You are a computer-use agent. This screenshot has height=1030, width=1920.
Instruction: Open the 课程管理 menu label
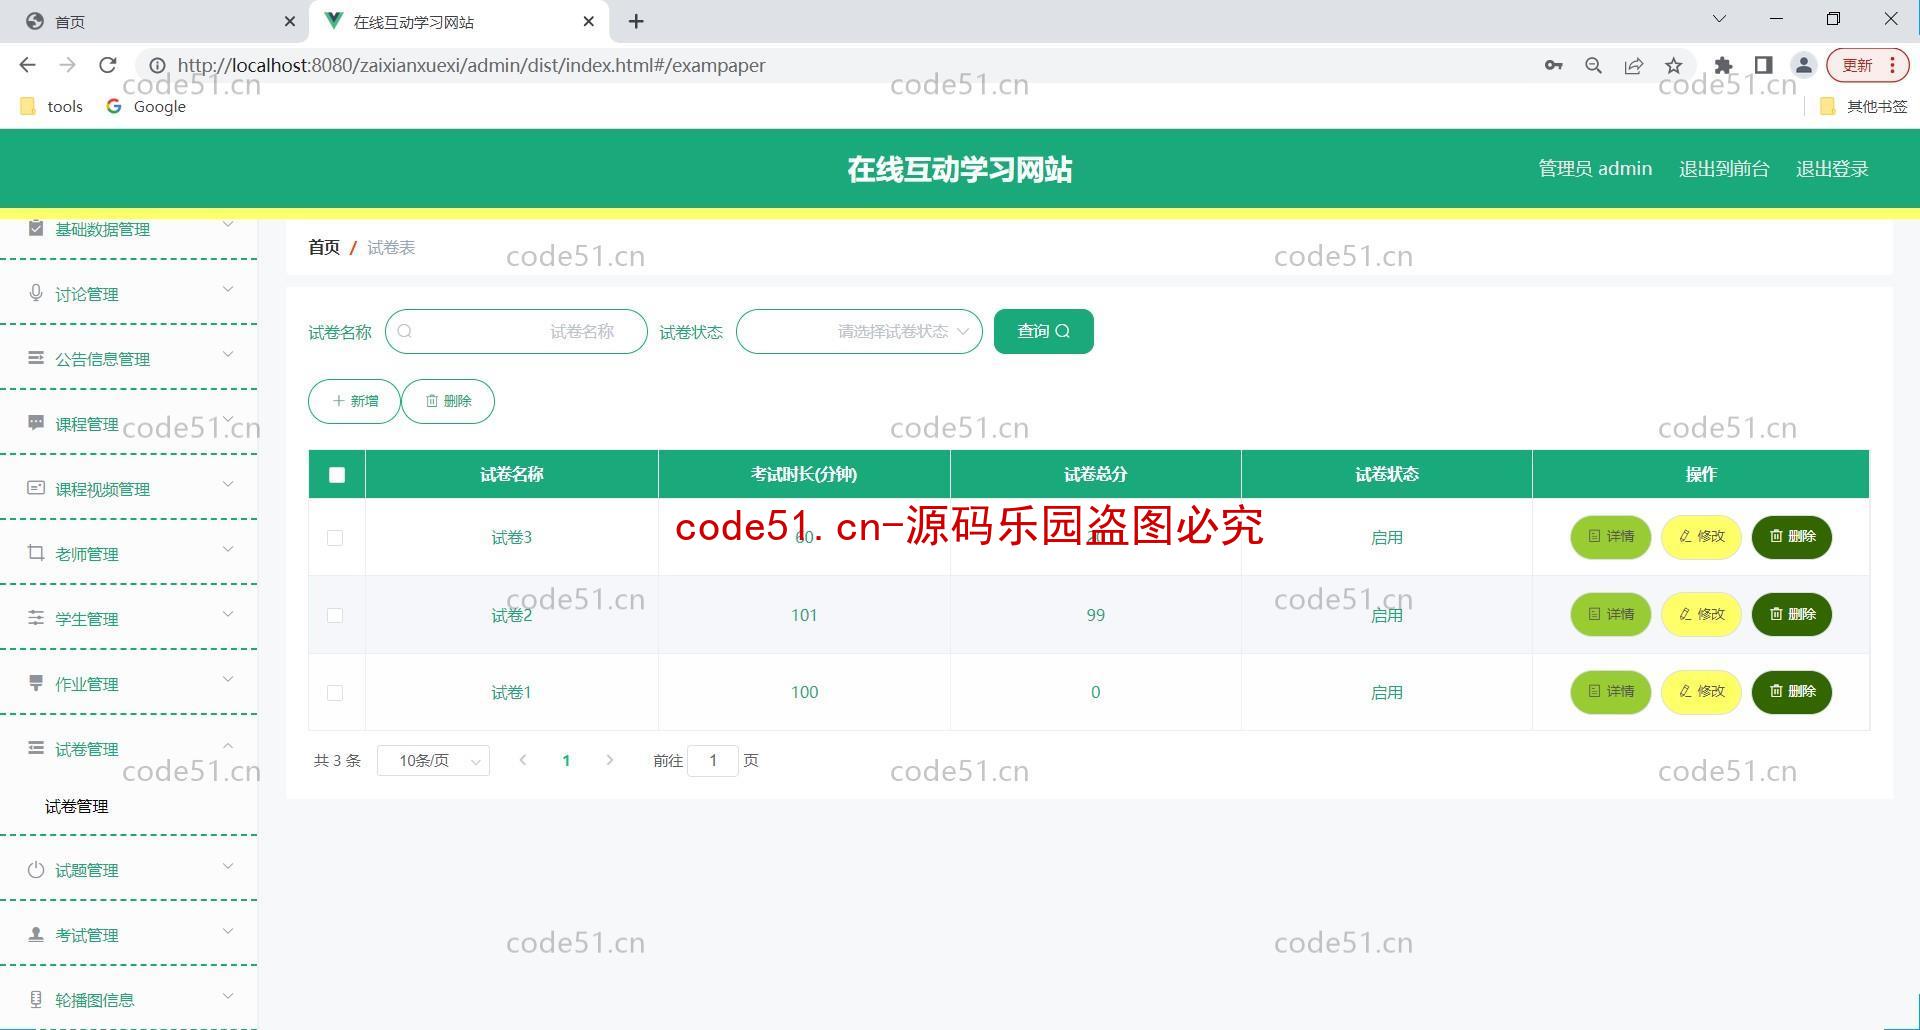[87, 424]
